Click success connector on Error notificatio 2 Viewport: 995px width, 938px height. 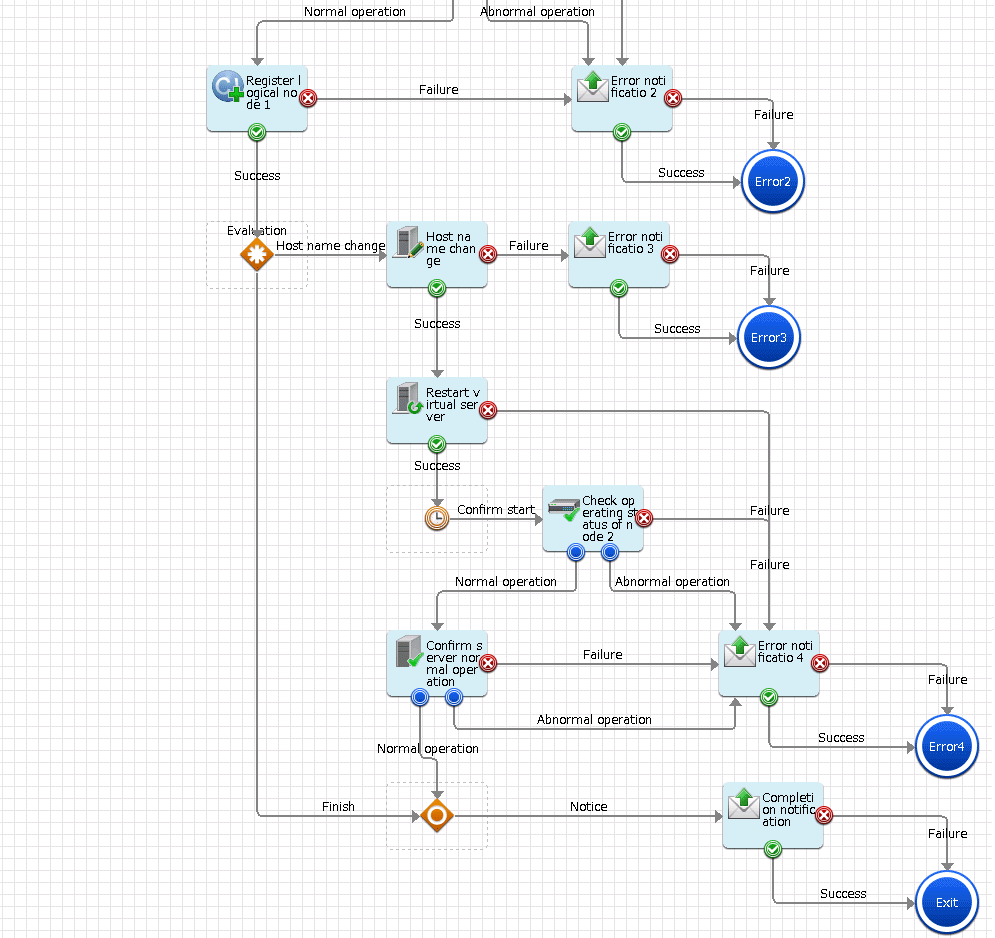tap(622, 132)
